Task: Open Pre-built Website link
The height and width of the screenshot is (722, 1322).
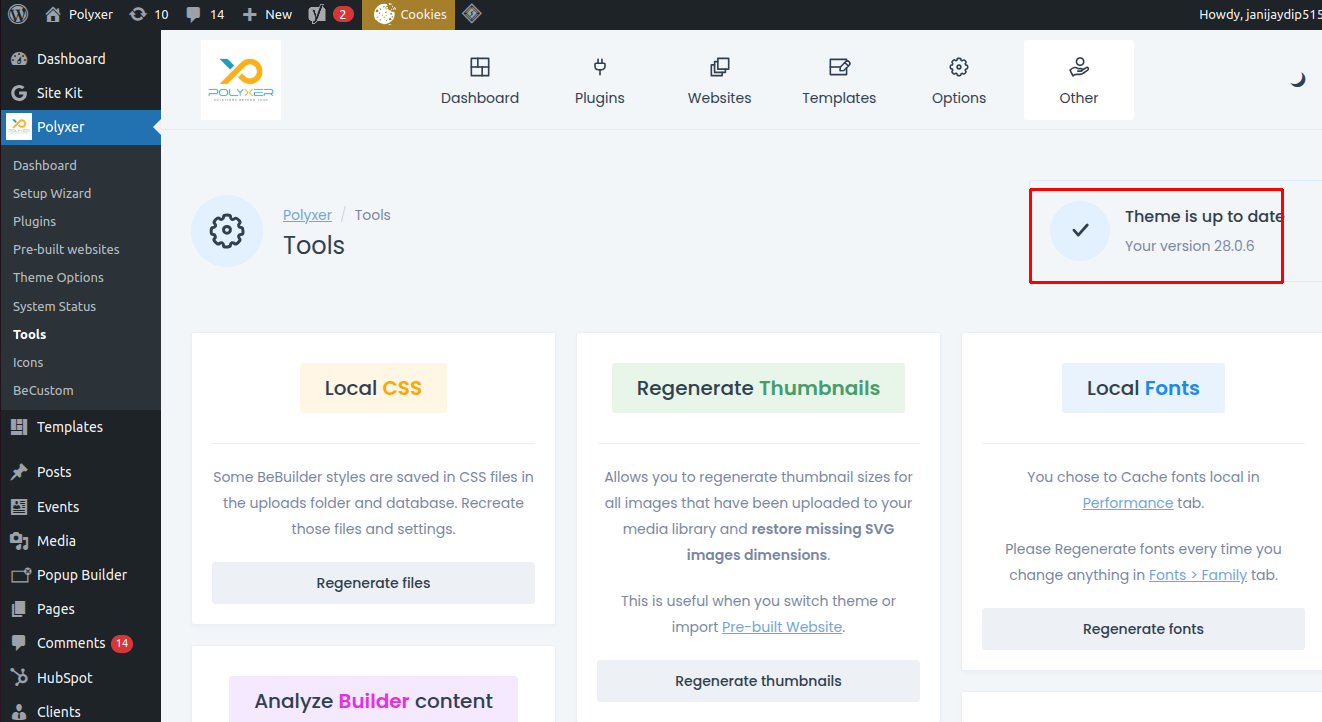Action: click(782, 627)
